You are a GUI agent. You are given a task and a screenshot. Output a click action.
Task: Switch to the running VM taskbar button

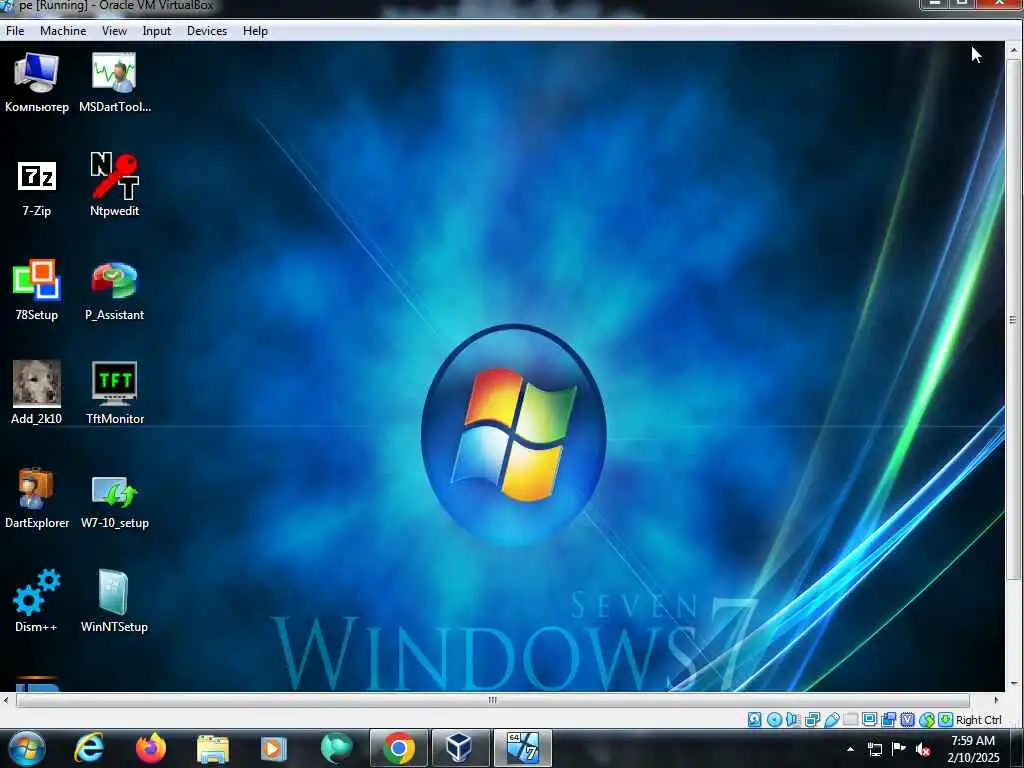pyautogui.click(x=522, y=748)
